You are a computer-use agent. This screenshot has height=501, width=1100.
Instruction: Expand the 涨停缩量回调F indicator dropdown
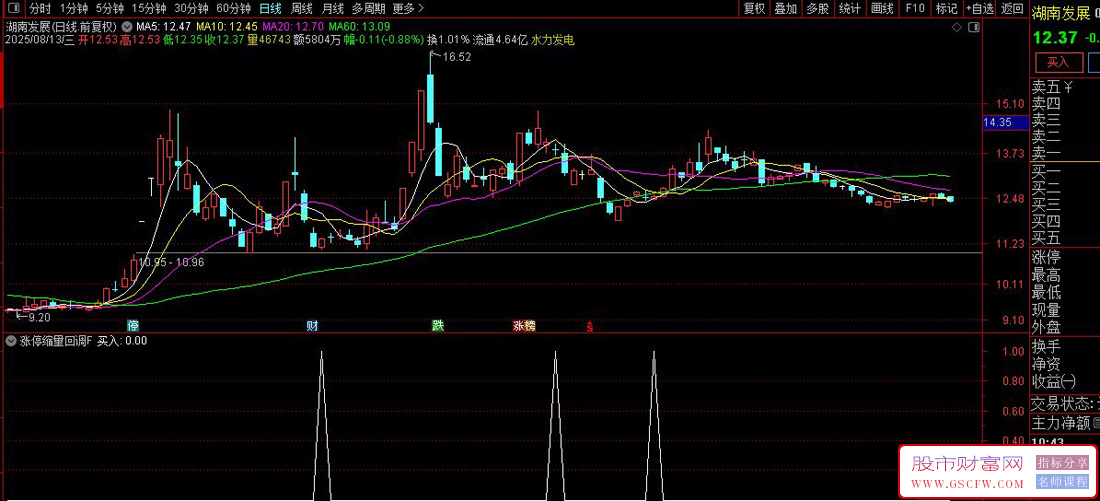click(x=11, y=341)
